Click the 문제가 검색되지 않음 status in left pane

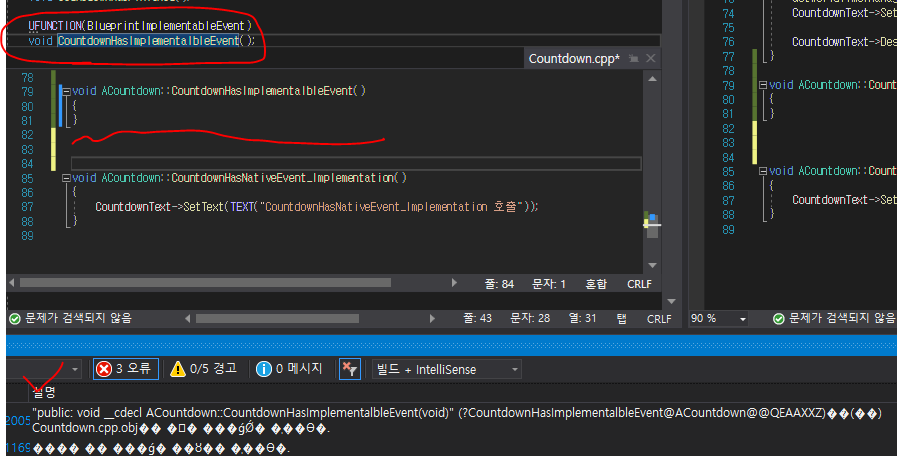click(71, 318)
